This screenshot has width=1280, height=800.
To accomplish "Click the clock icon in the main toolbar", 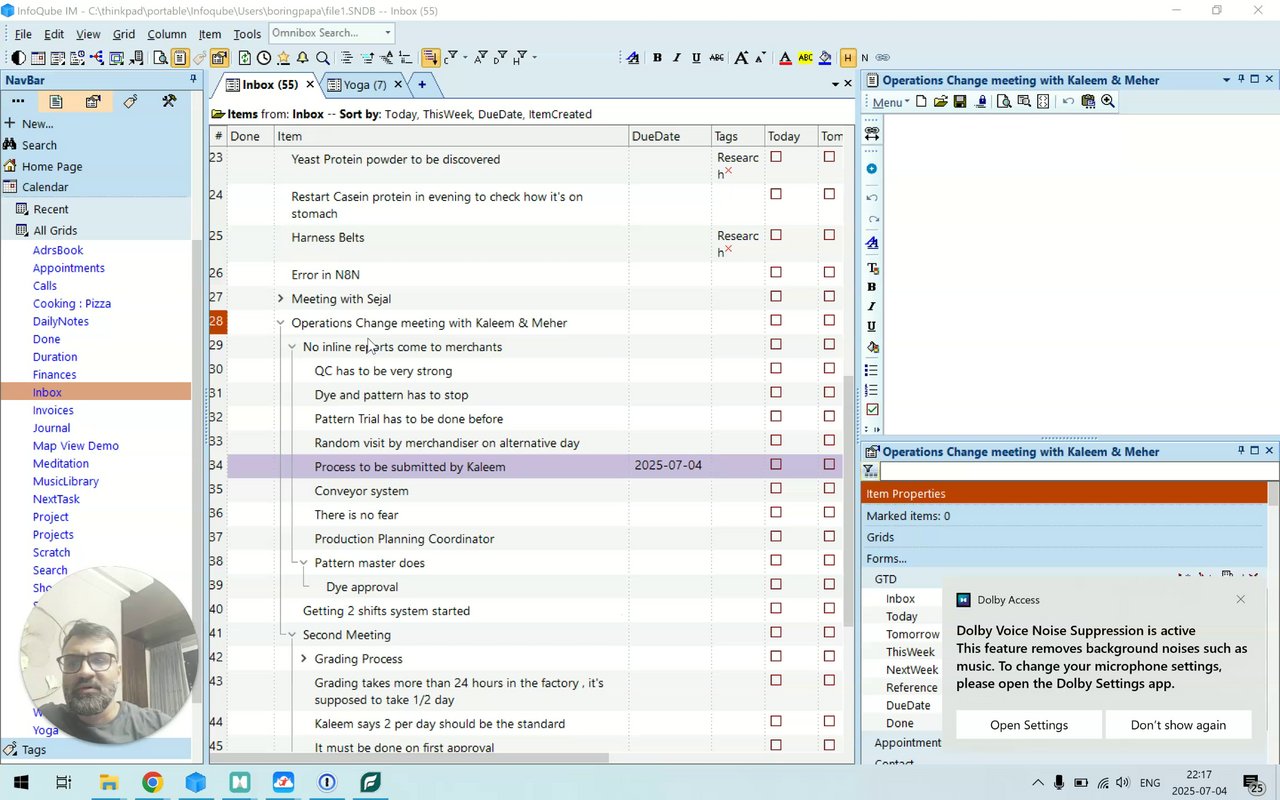I will (264, 58).
